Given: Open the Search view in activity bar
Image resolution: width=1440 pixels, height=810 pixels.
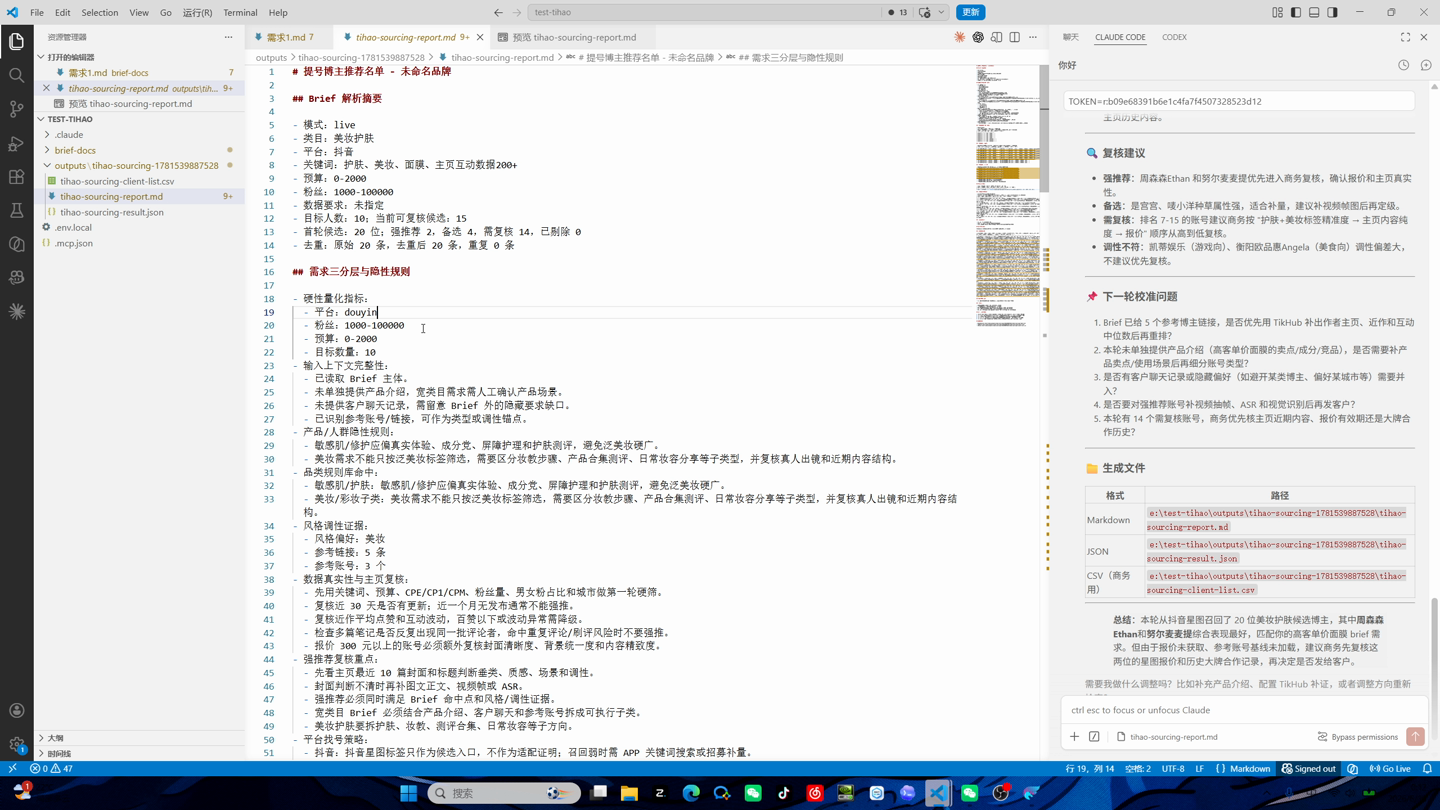Looking at the screenshot, I should tap(16, 75).
